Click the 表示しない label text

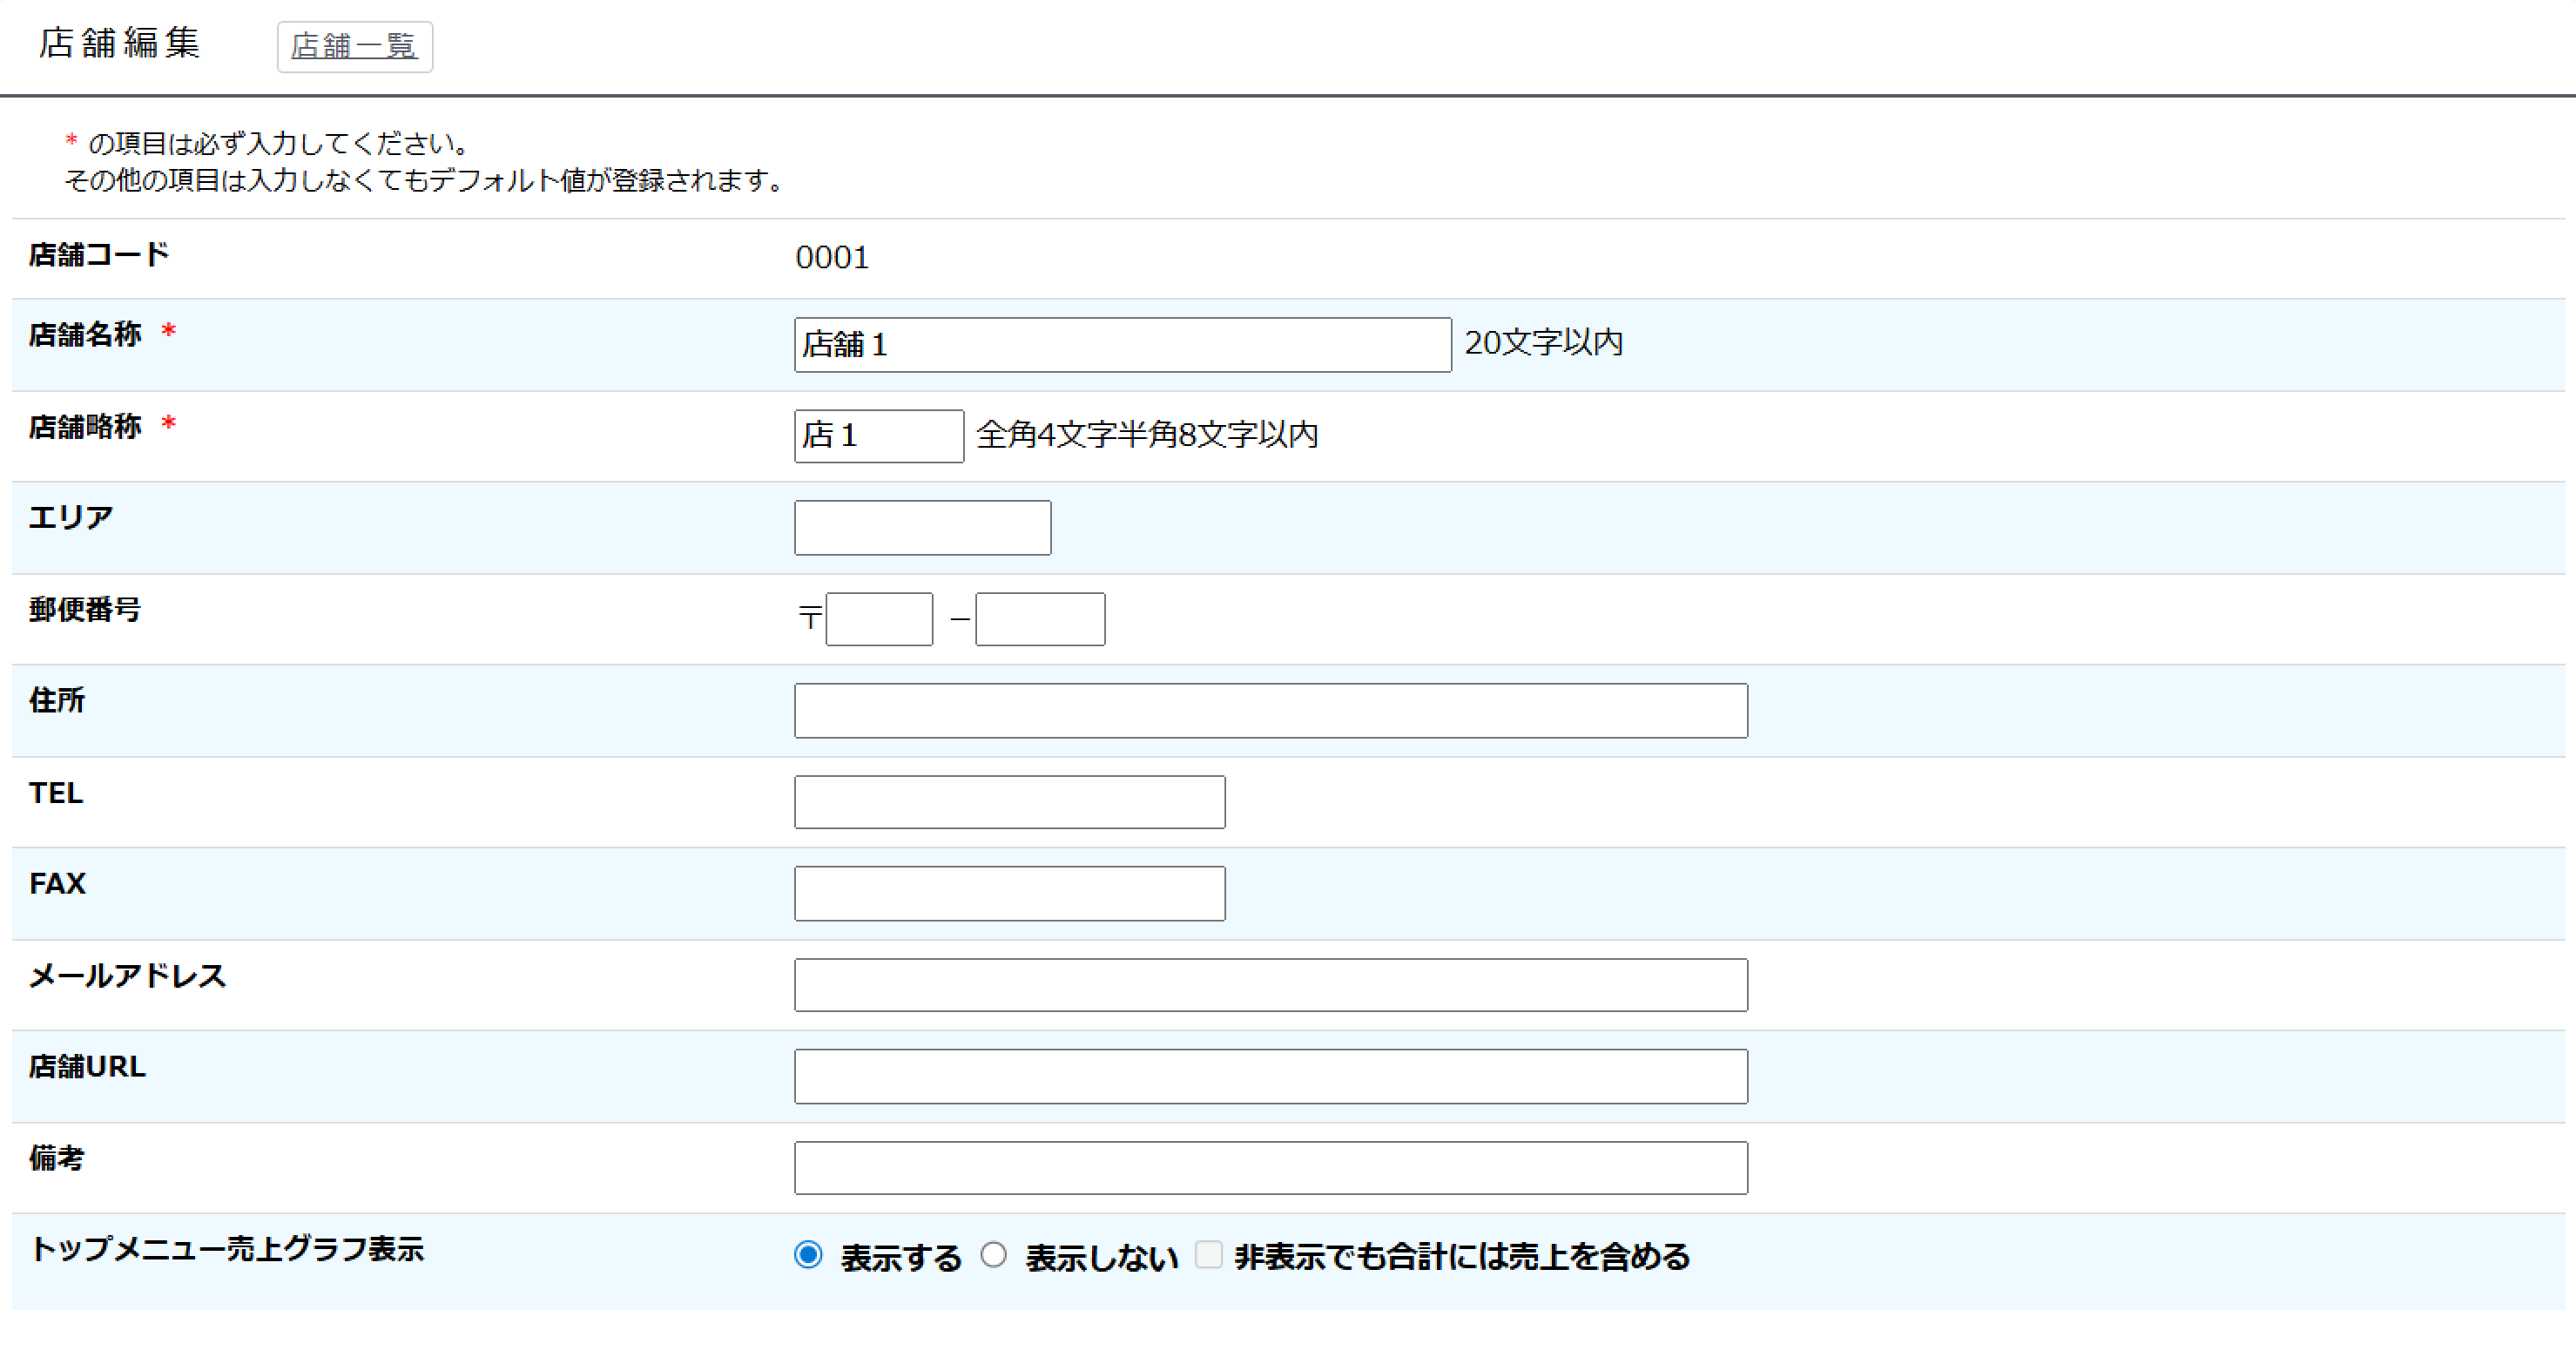pos(1101,1258)
